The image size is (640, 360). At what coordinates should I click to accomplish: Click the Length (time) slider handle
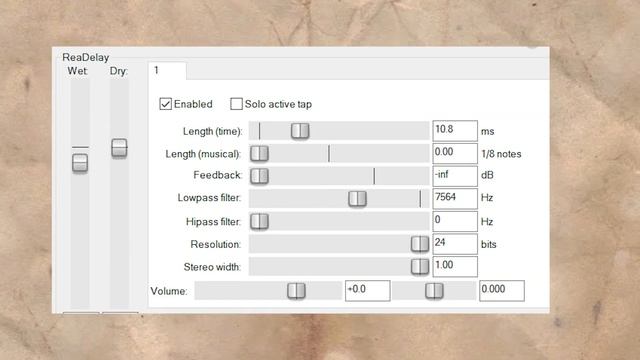pyautogui.click(x=300, y=131)
